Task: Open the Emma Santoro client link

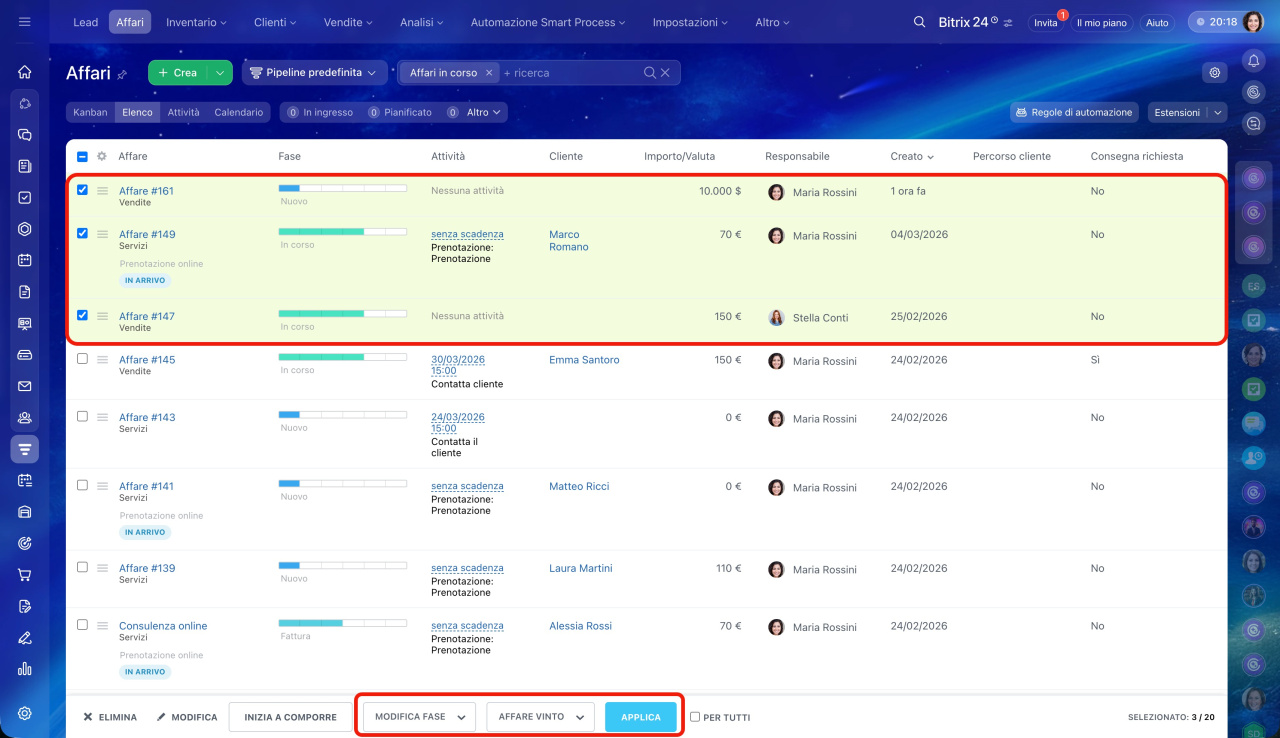Action: pos(584,360)
